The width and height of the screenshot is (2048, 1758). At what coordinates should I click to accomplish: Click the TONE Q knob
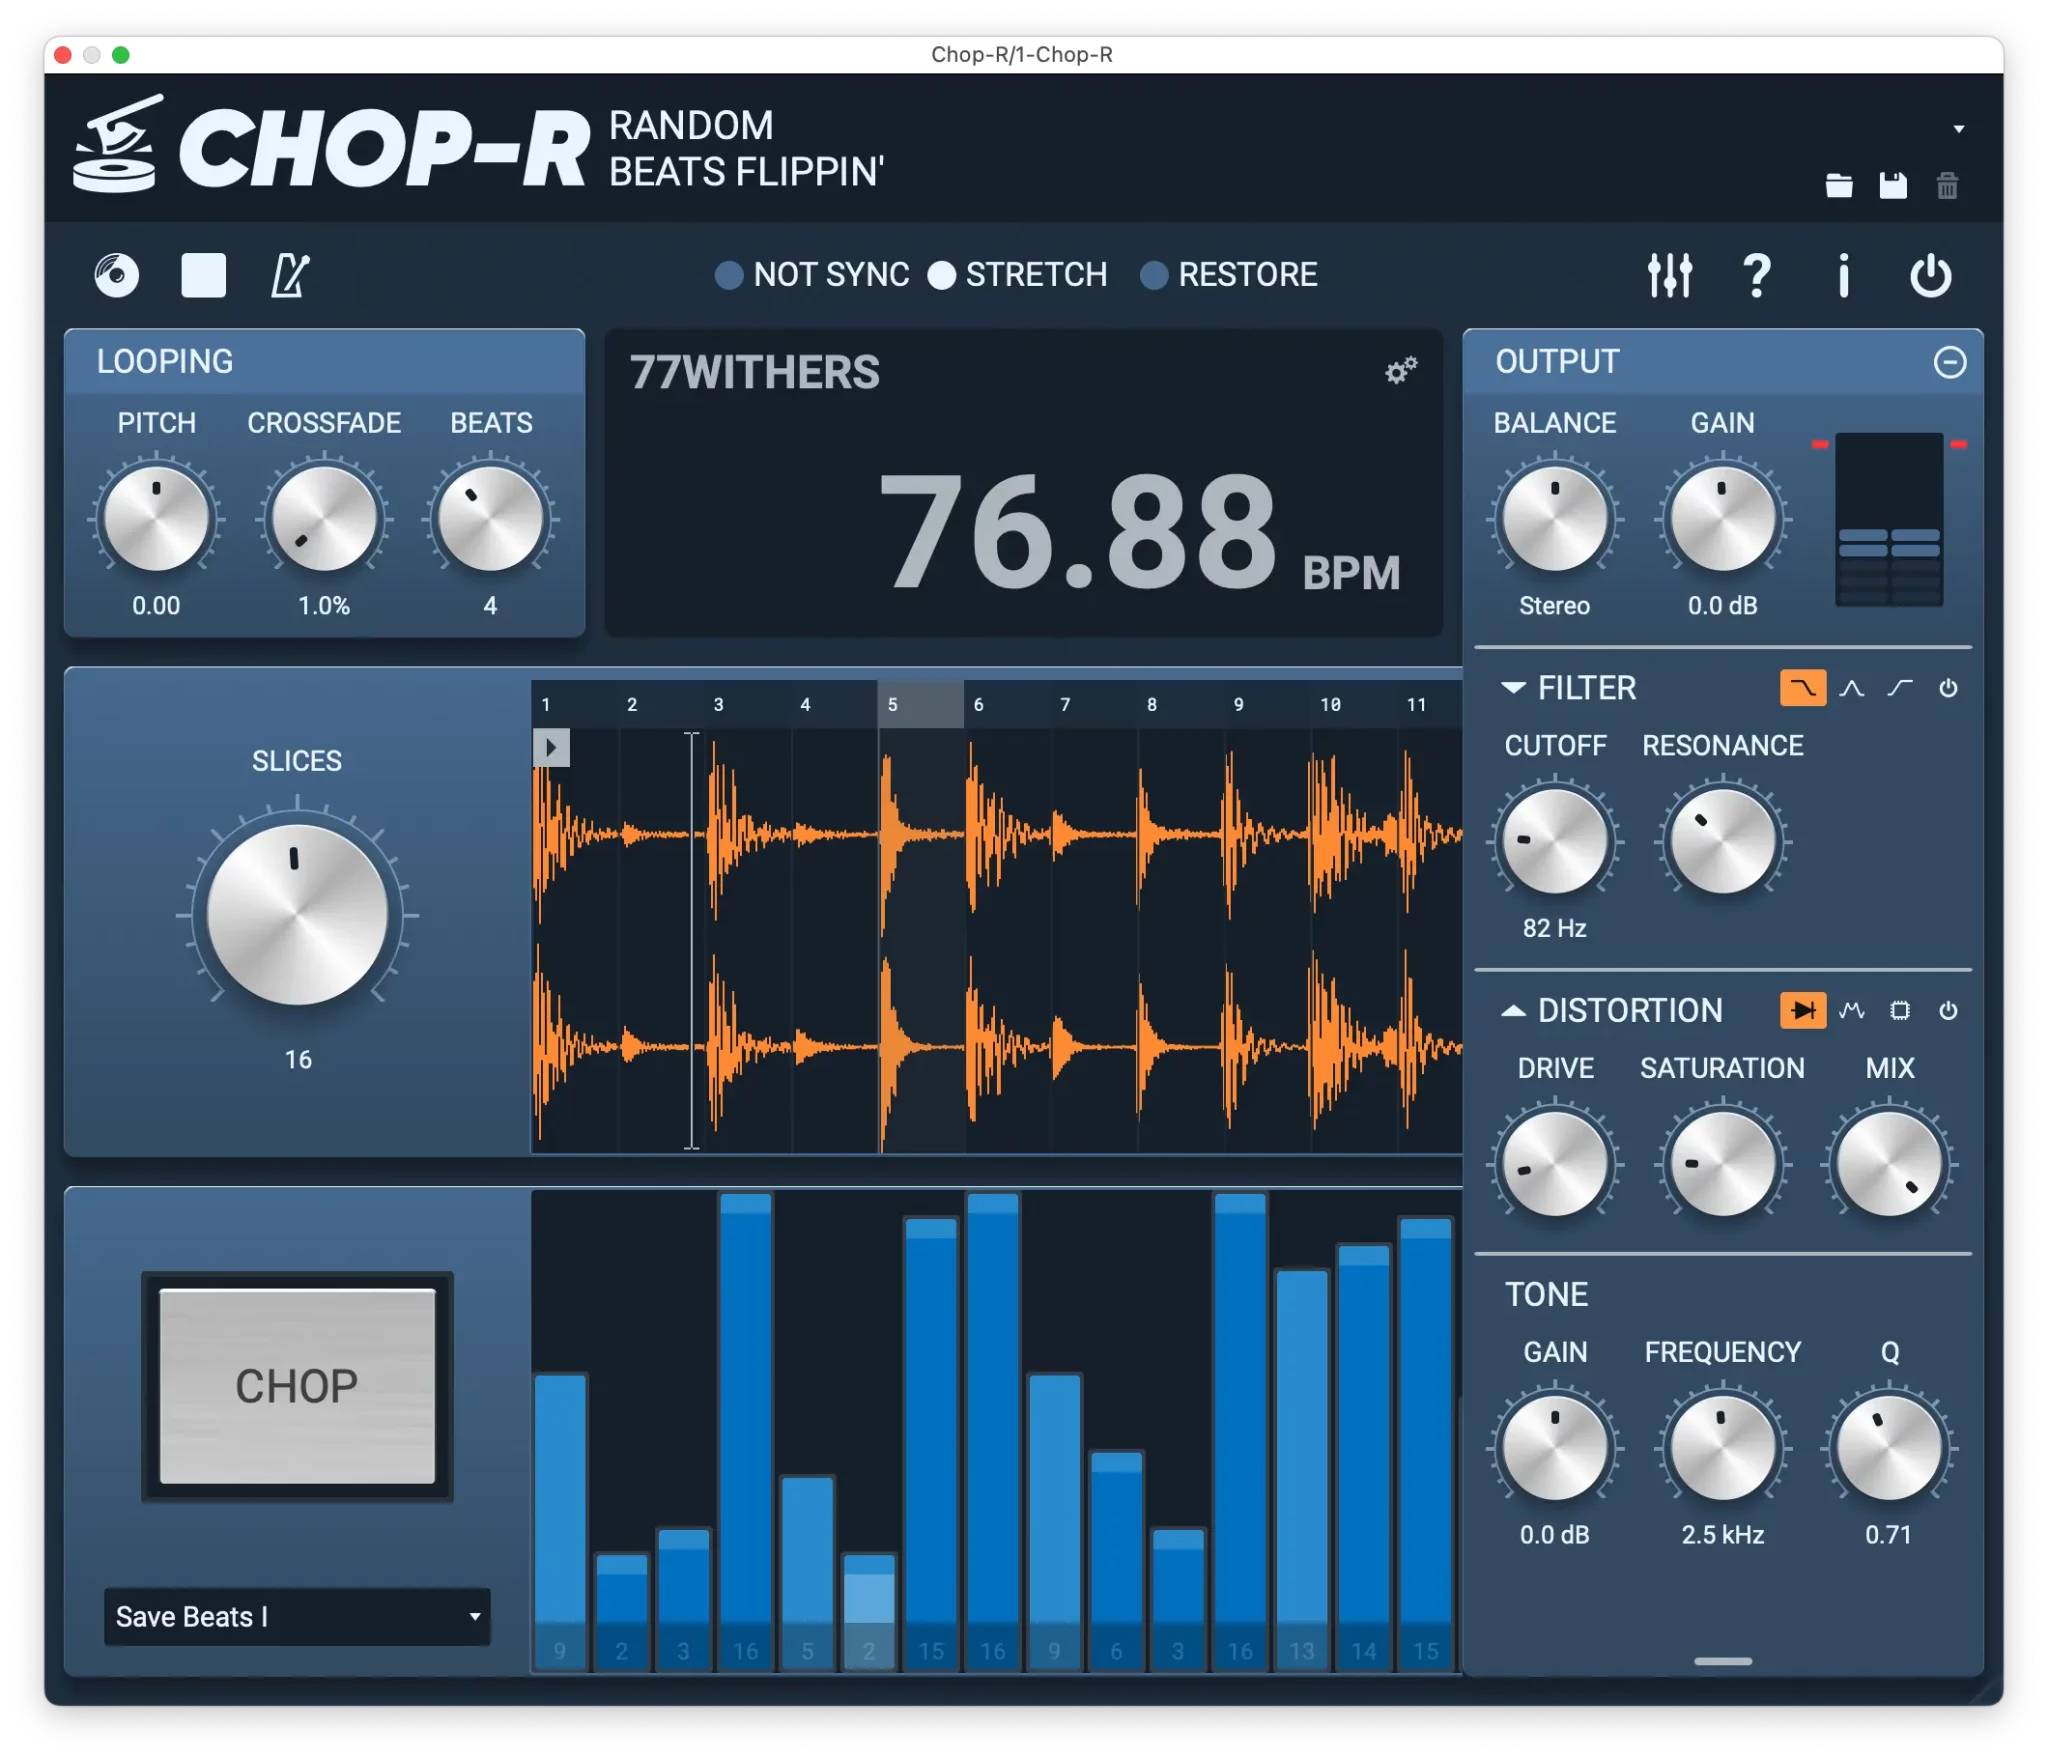click(1889, 1448)
